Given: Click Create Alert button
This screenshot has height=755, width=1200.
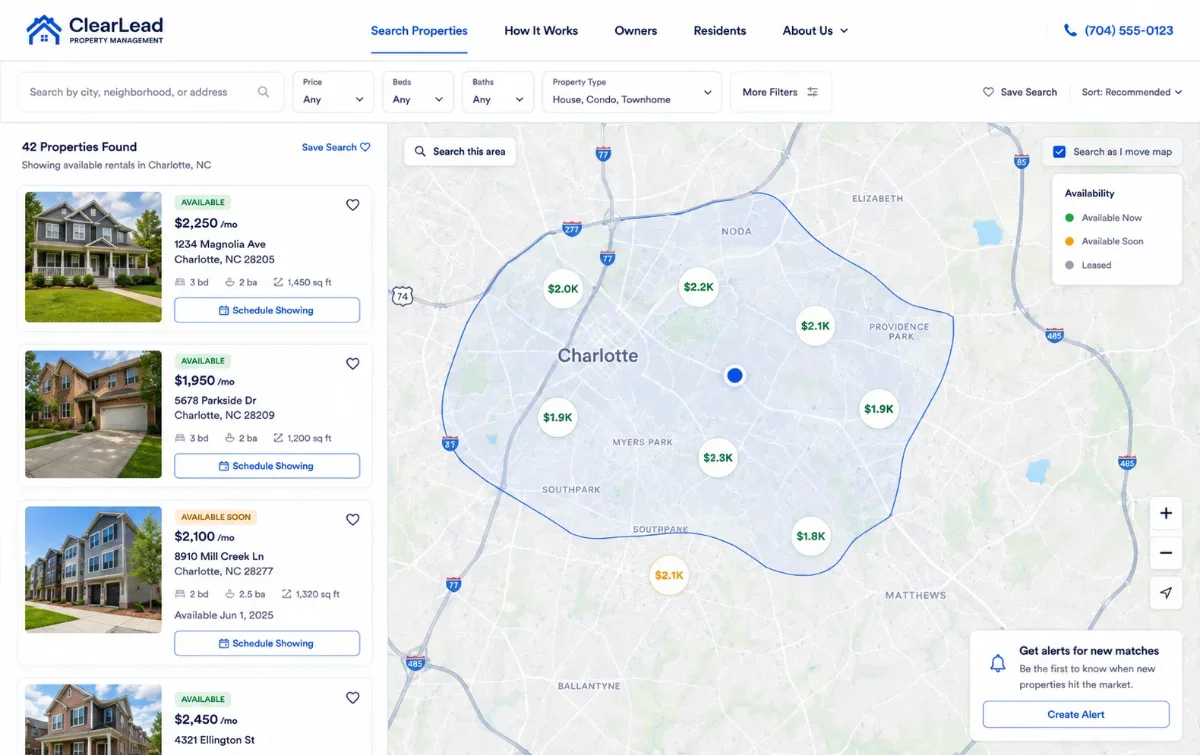Looking at the screenshot, I should pos(1076,714).
